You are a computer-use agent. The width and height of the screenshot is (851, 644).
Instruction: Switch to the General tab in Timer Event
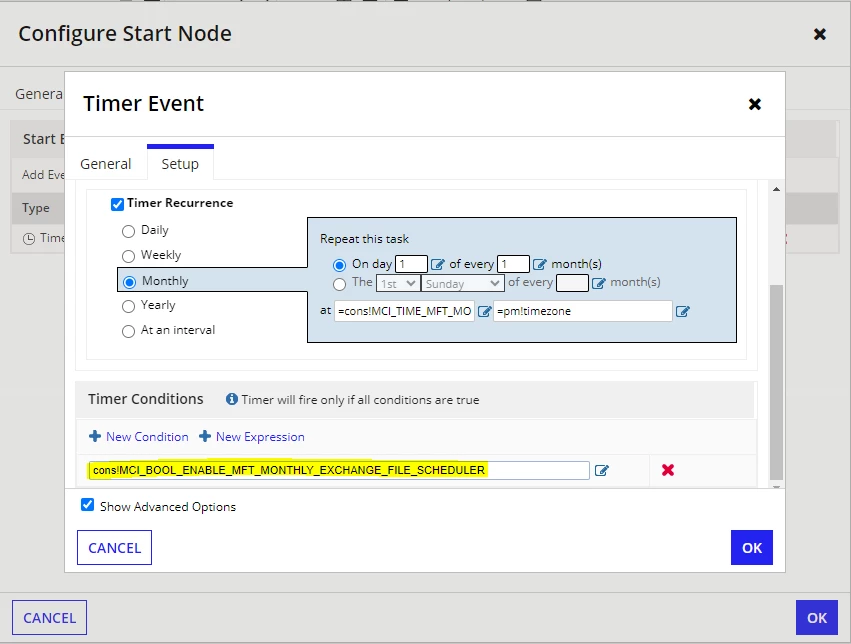point(106,164)
